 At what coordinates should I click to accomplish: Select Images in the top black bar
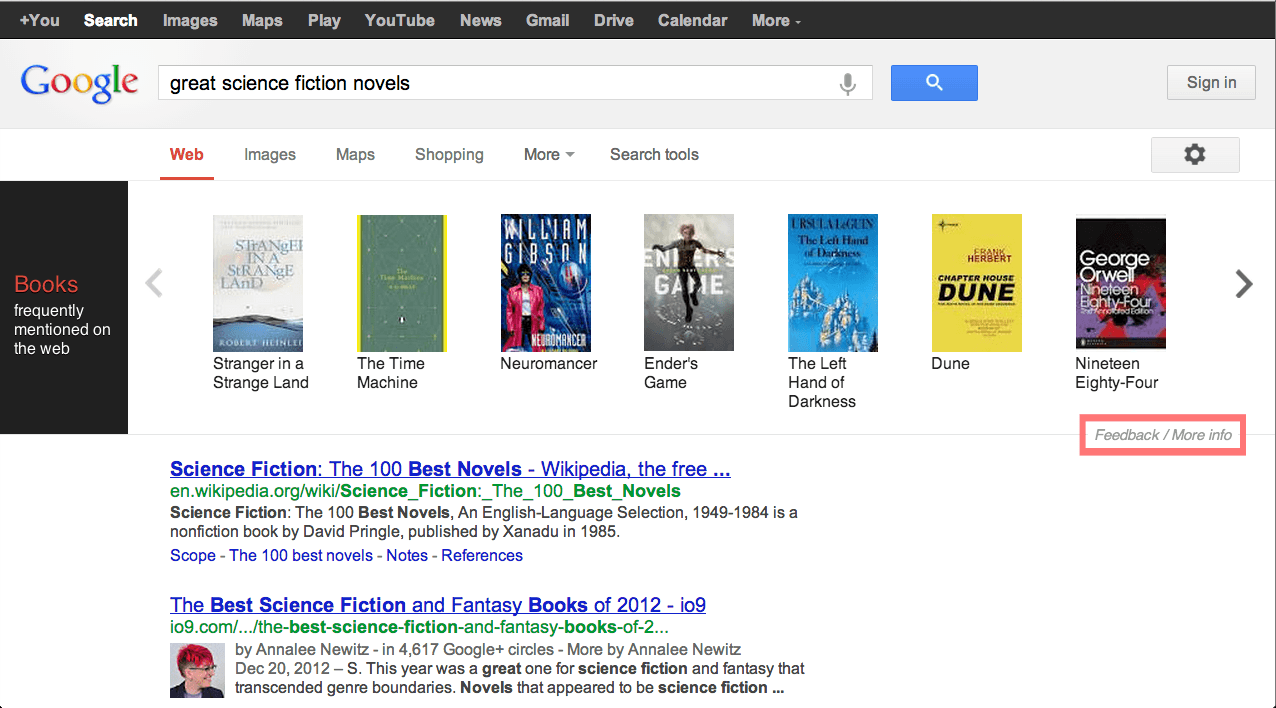pyautogui.click(x=190, y=20)
